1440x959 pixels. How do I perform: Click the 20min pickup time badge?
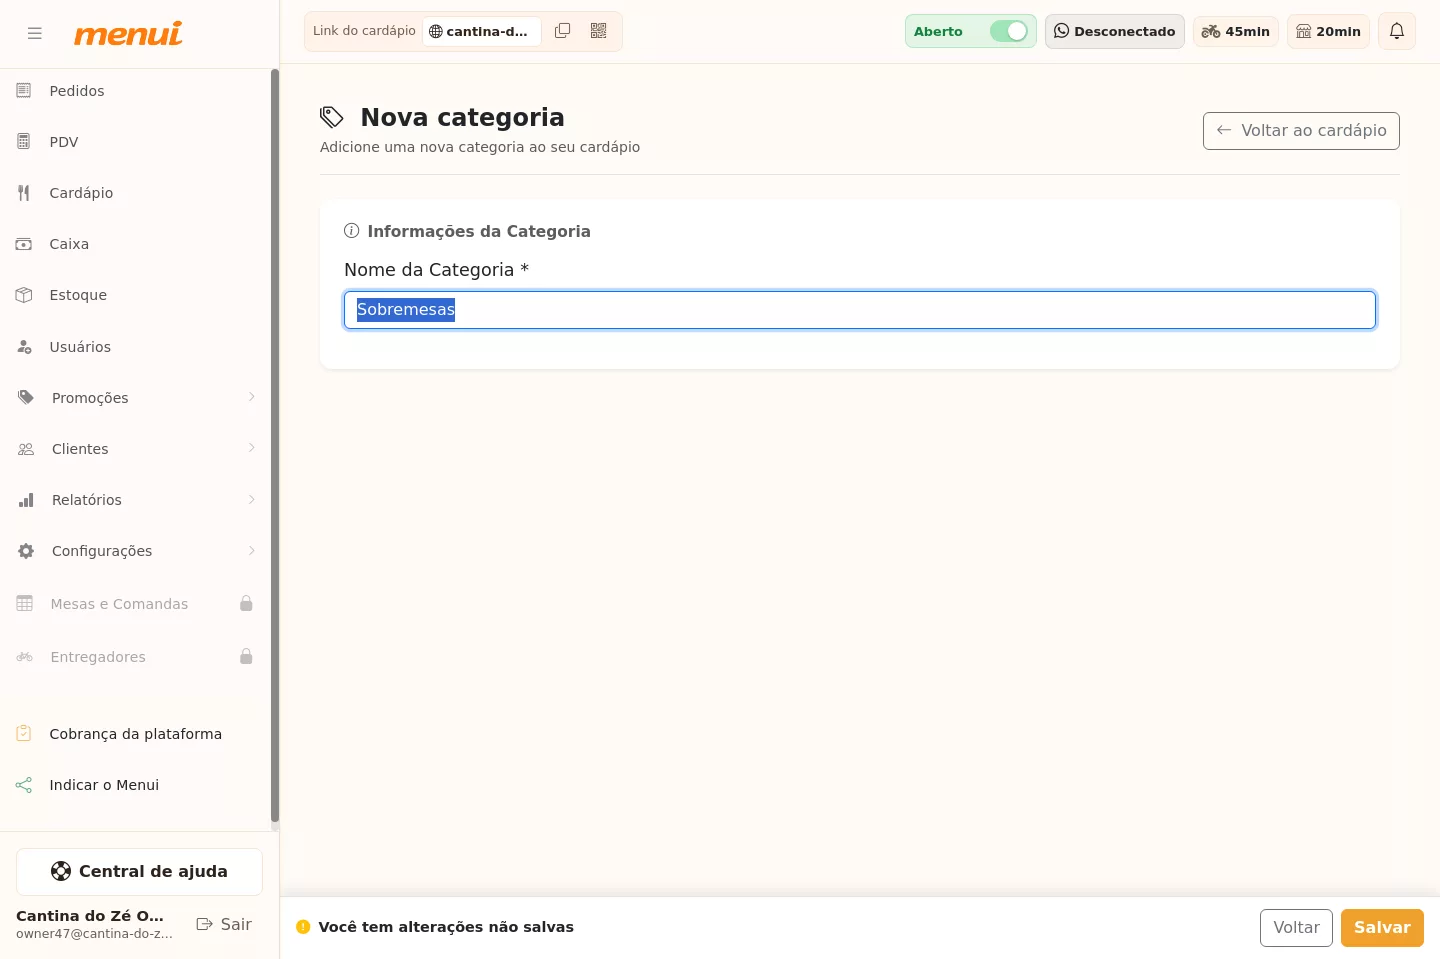pos(1328,31)
